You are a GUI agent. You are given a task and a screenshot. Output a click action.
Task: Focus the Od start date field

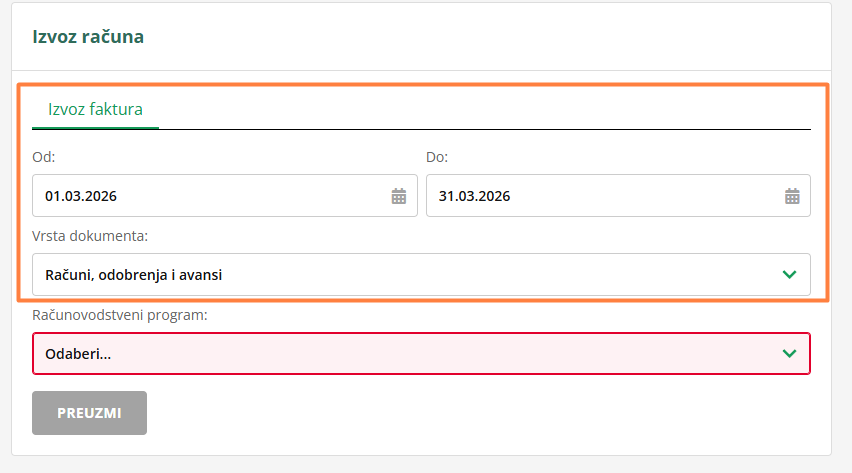coord(210,196)
